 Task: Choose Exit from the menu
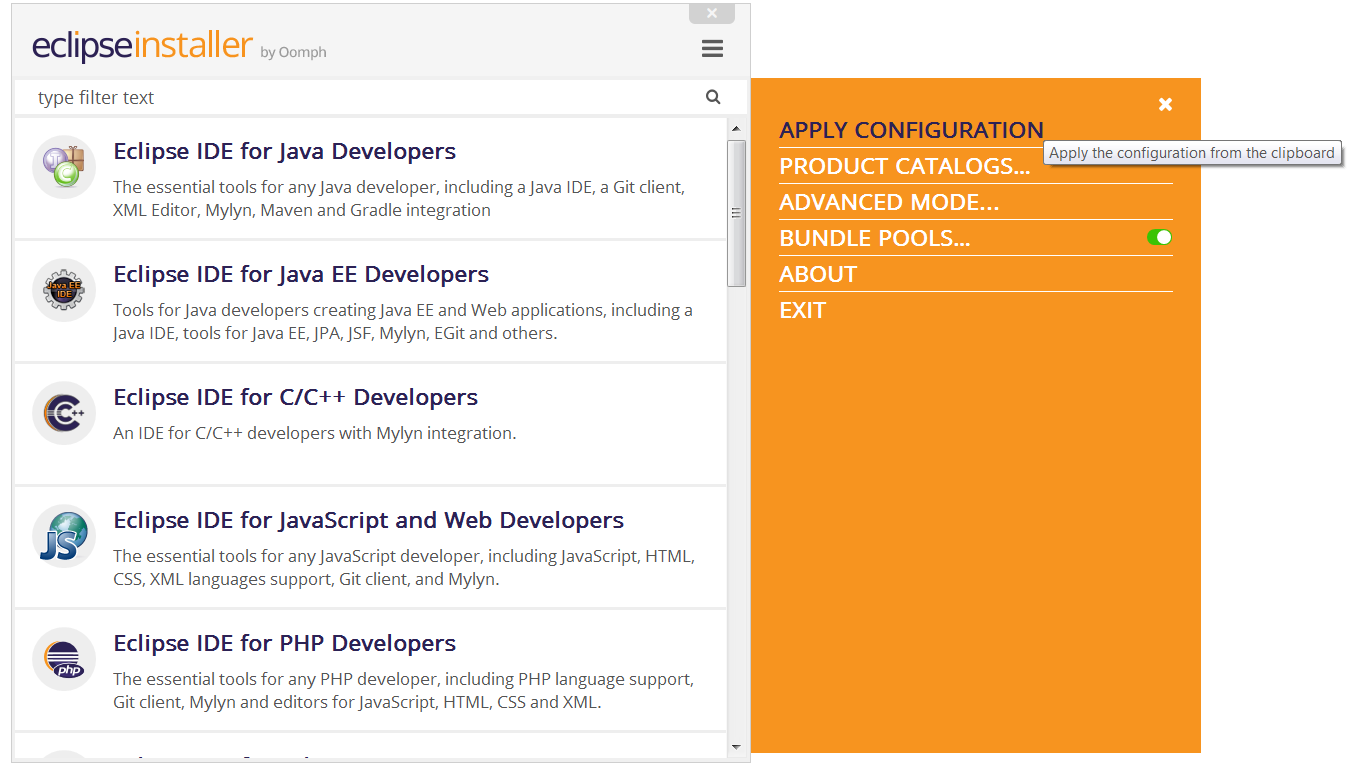click(x=800, y=310)
